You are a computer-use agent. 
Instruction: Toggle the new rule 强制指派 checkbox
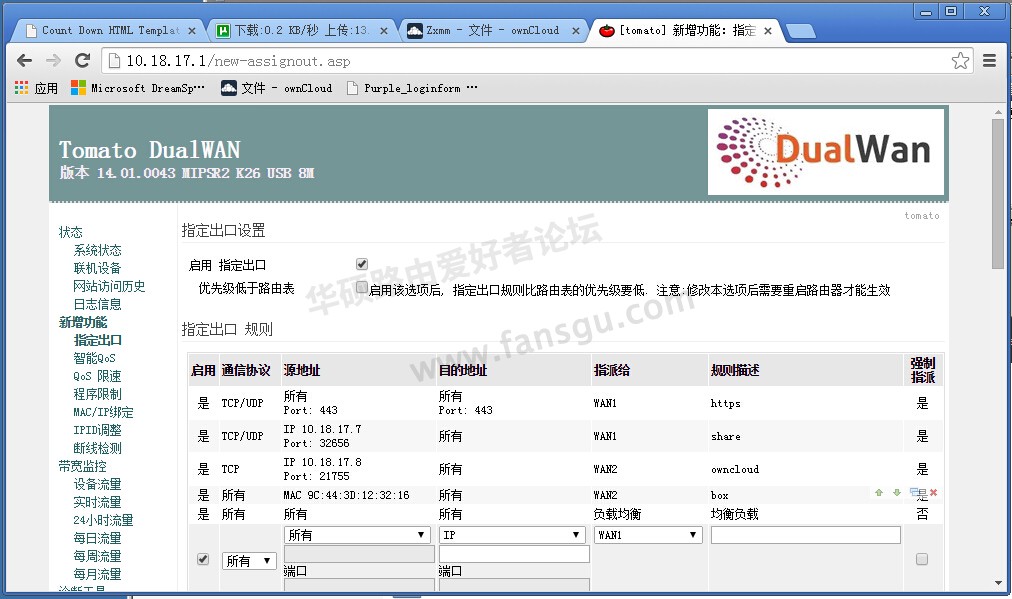tap(922, 559)
